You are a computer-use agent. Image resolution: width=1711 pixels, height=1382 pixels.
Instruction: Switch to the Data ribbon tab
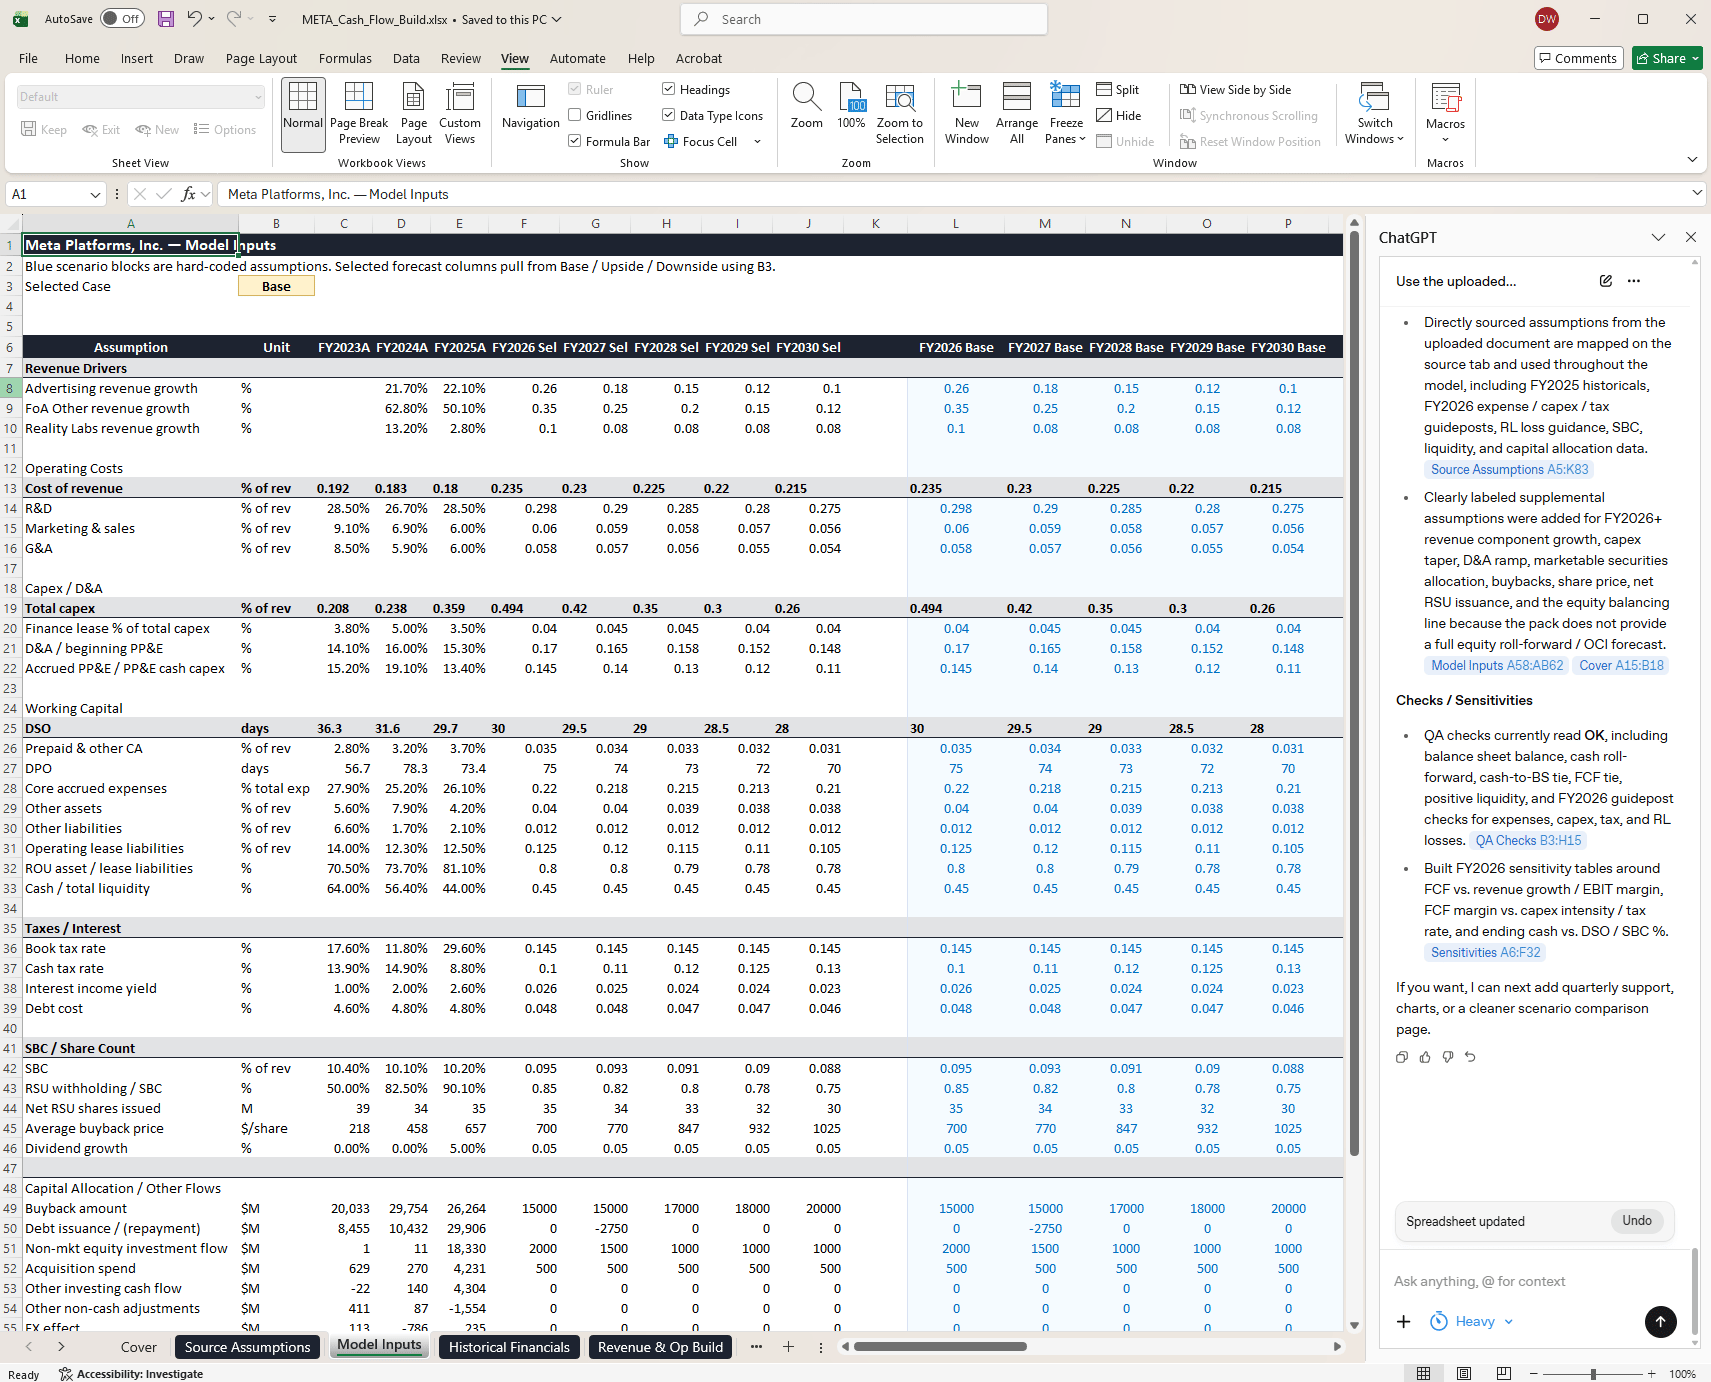(406, 59)
